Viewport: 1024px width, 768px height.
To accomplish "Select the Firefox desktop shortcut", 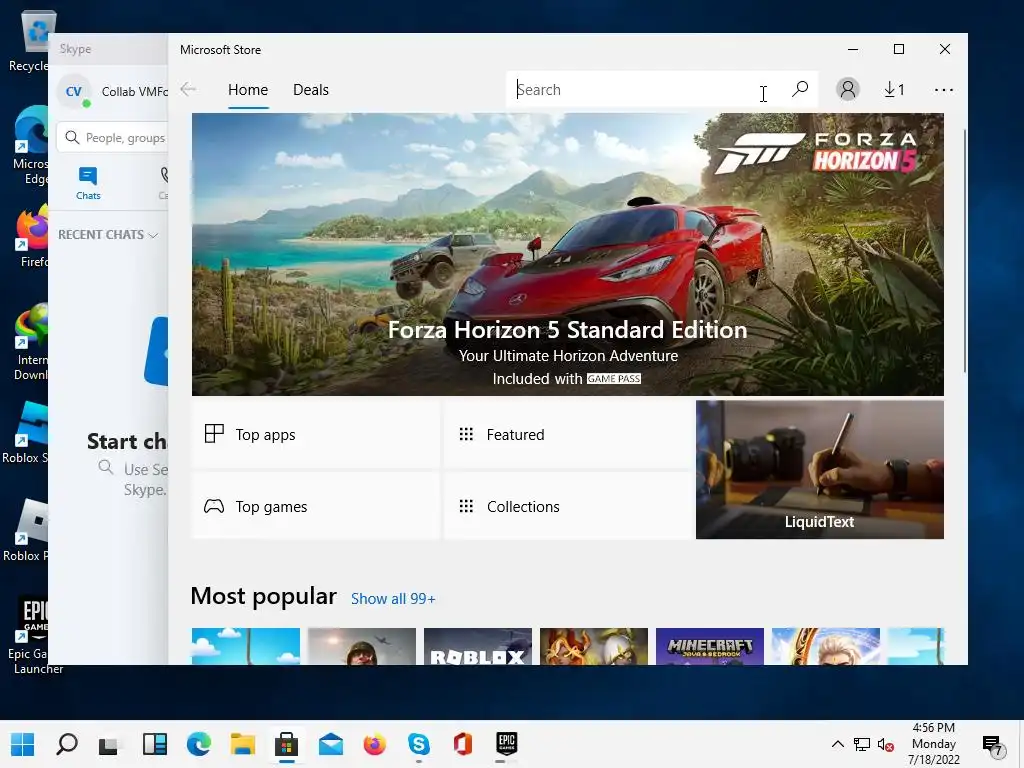I will pyautogui.click(x=31, y=236).
